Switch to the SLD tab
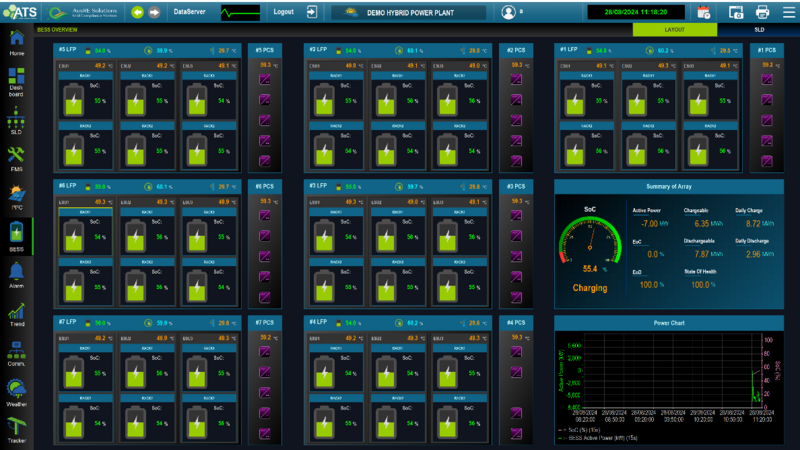 (759, 30)
